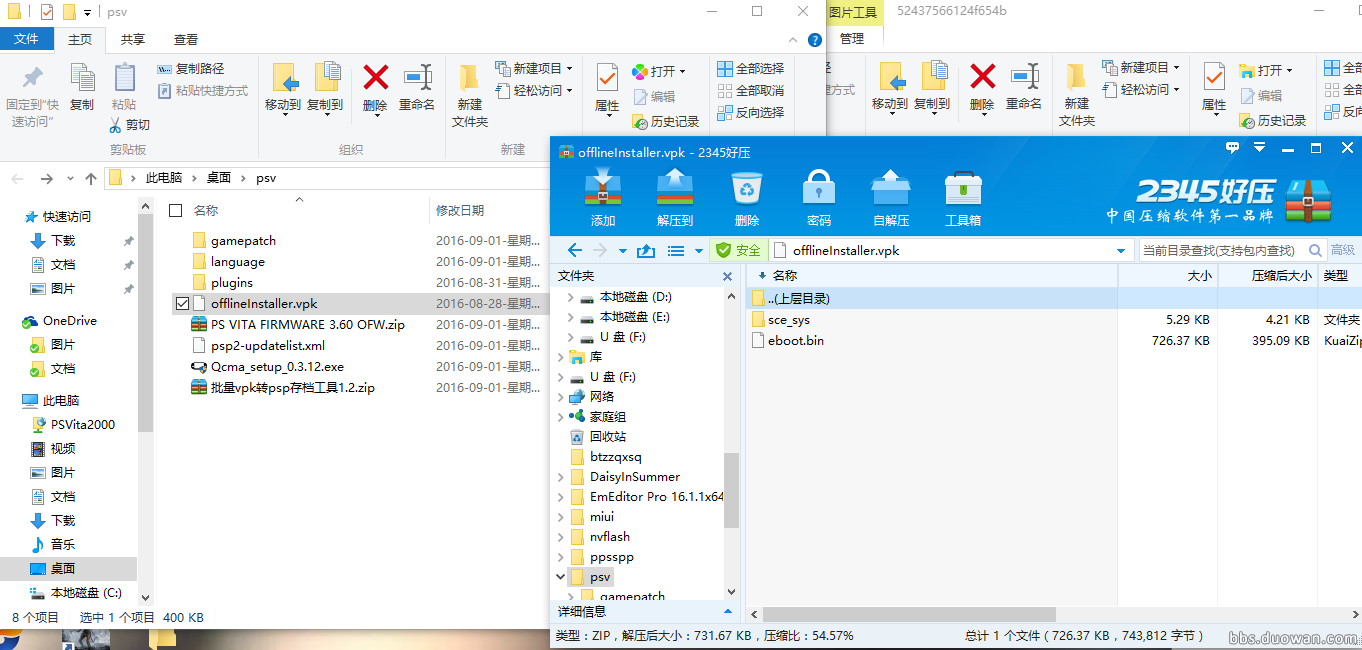Click 复制路径 in psv Explorer ribbon

191,69
